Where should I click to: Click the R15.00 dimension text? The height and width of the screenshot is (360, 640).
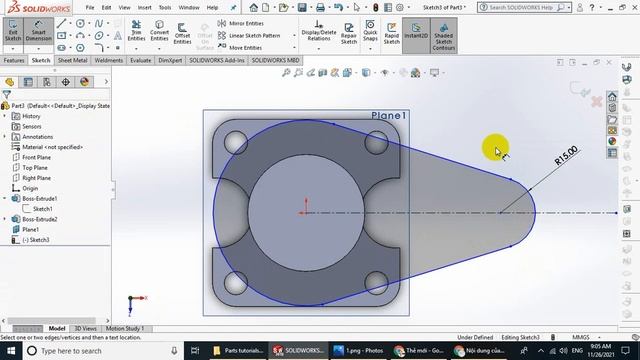pos(566,155)
